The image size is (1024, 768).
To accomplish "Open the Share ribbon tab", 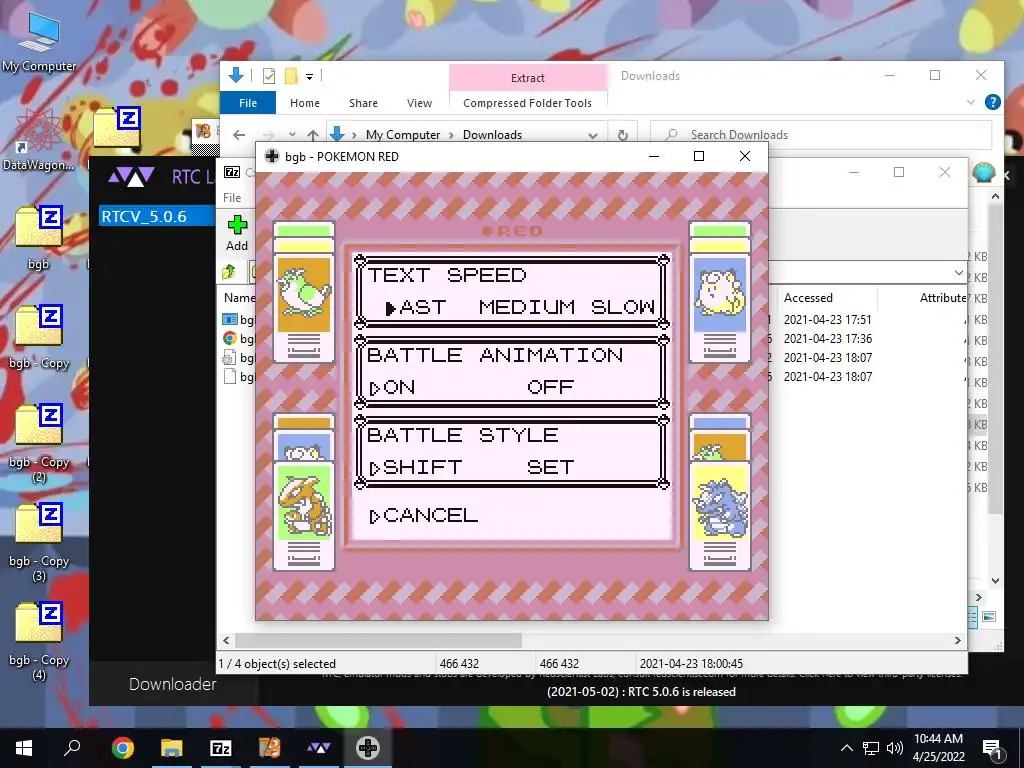I will pos(363,103).
